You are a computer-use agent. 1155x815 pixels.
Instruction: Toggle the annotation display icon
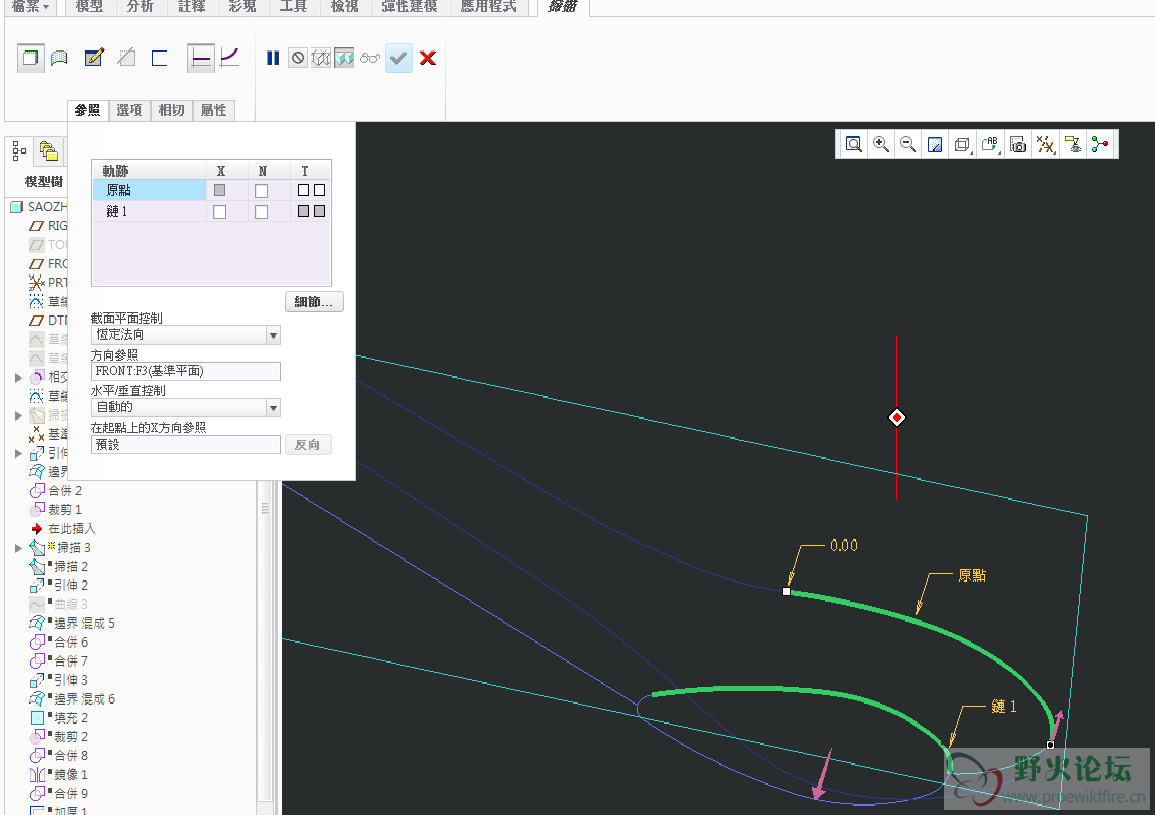click(x=1072, y=144)
